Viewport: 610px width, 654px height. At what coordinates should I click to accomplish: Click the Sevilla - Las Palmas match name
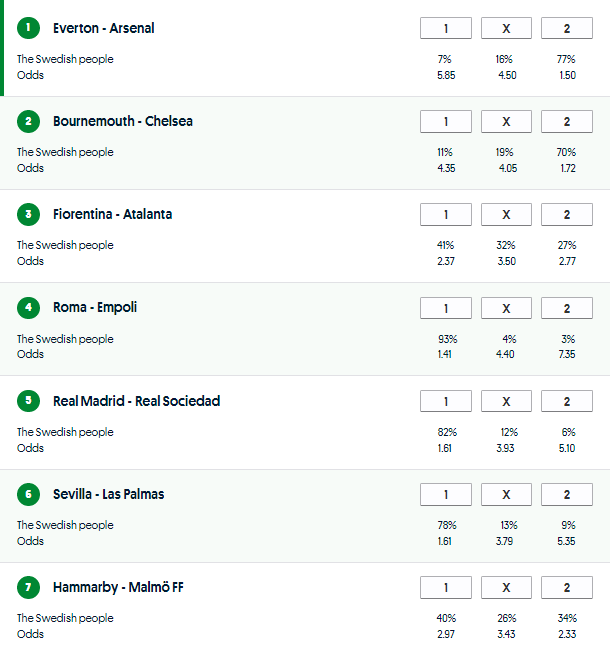[x=108, y=494]
